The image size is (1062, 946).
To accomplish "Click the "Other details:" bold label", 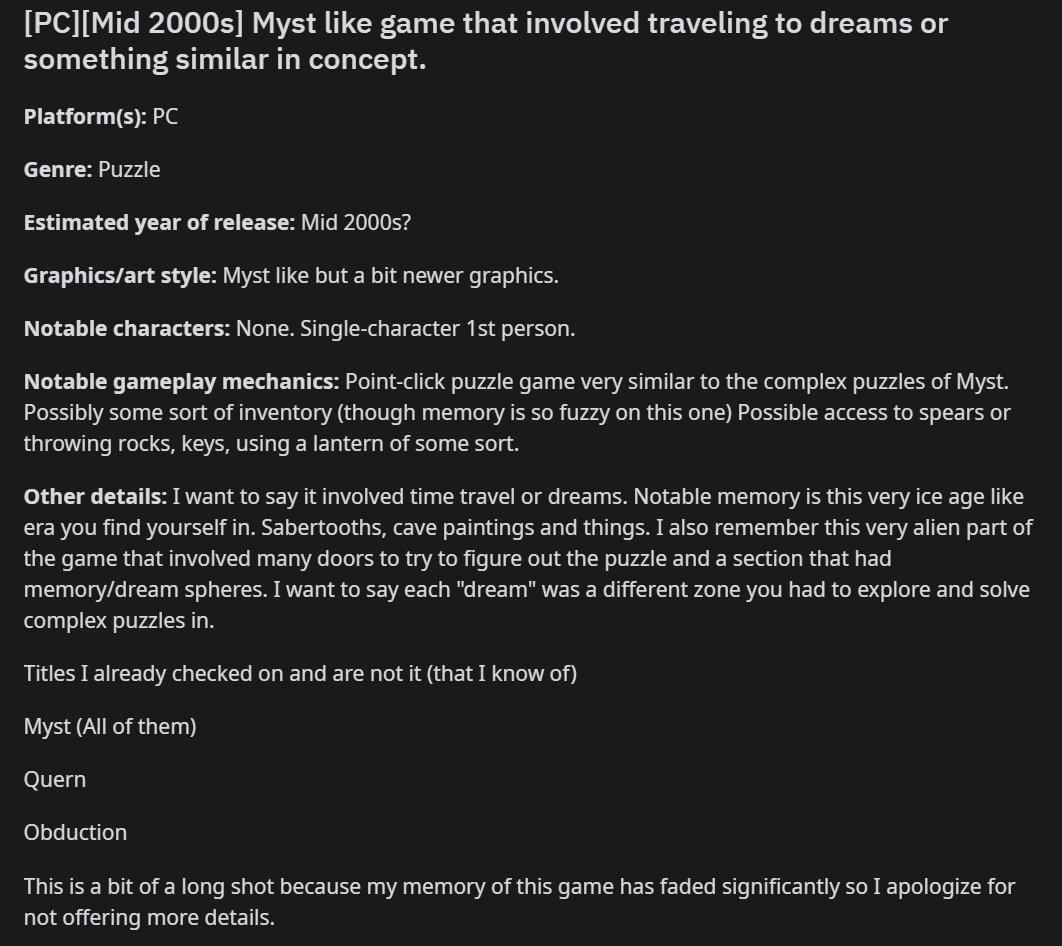I will 95,496.
